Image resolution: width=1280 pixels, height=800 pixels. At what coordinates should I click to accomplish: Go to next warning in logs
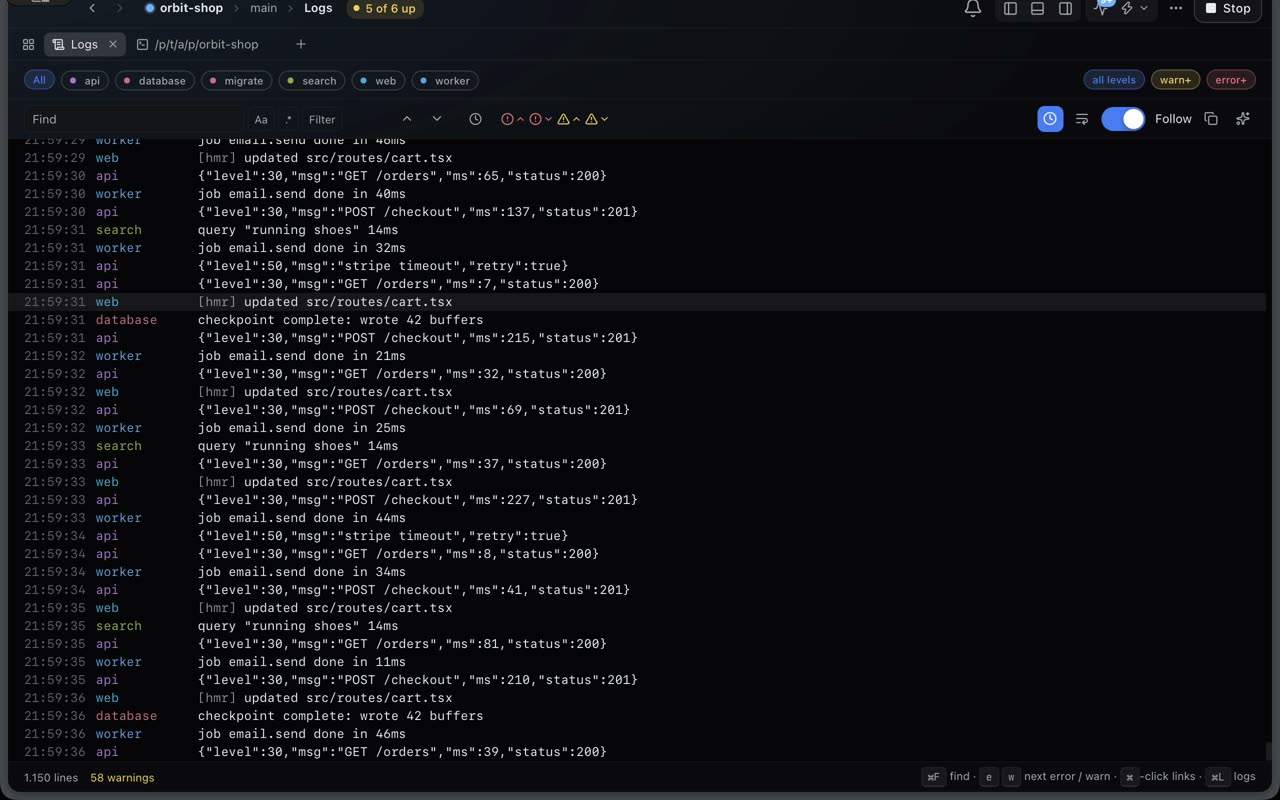597,119
